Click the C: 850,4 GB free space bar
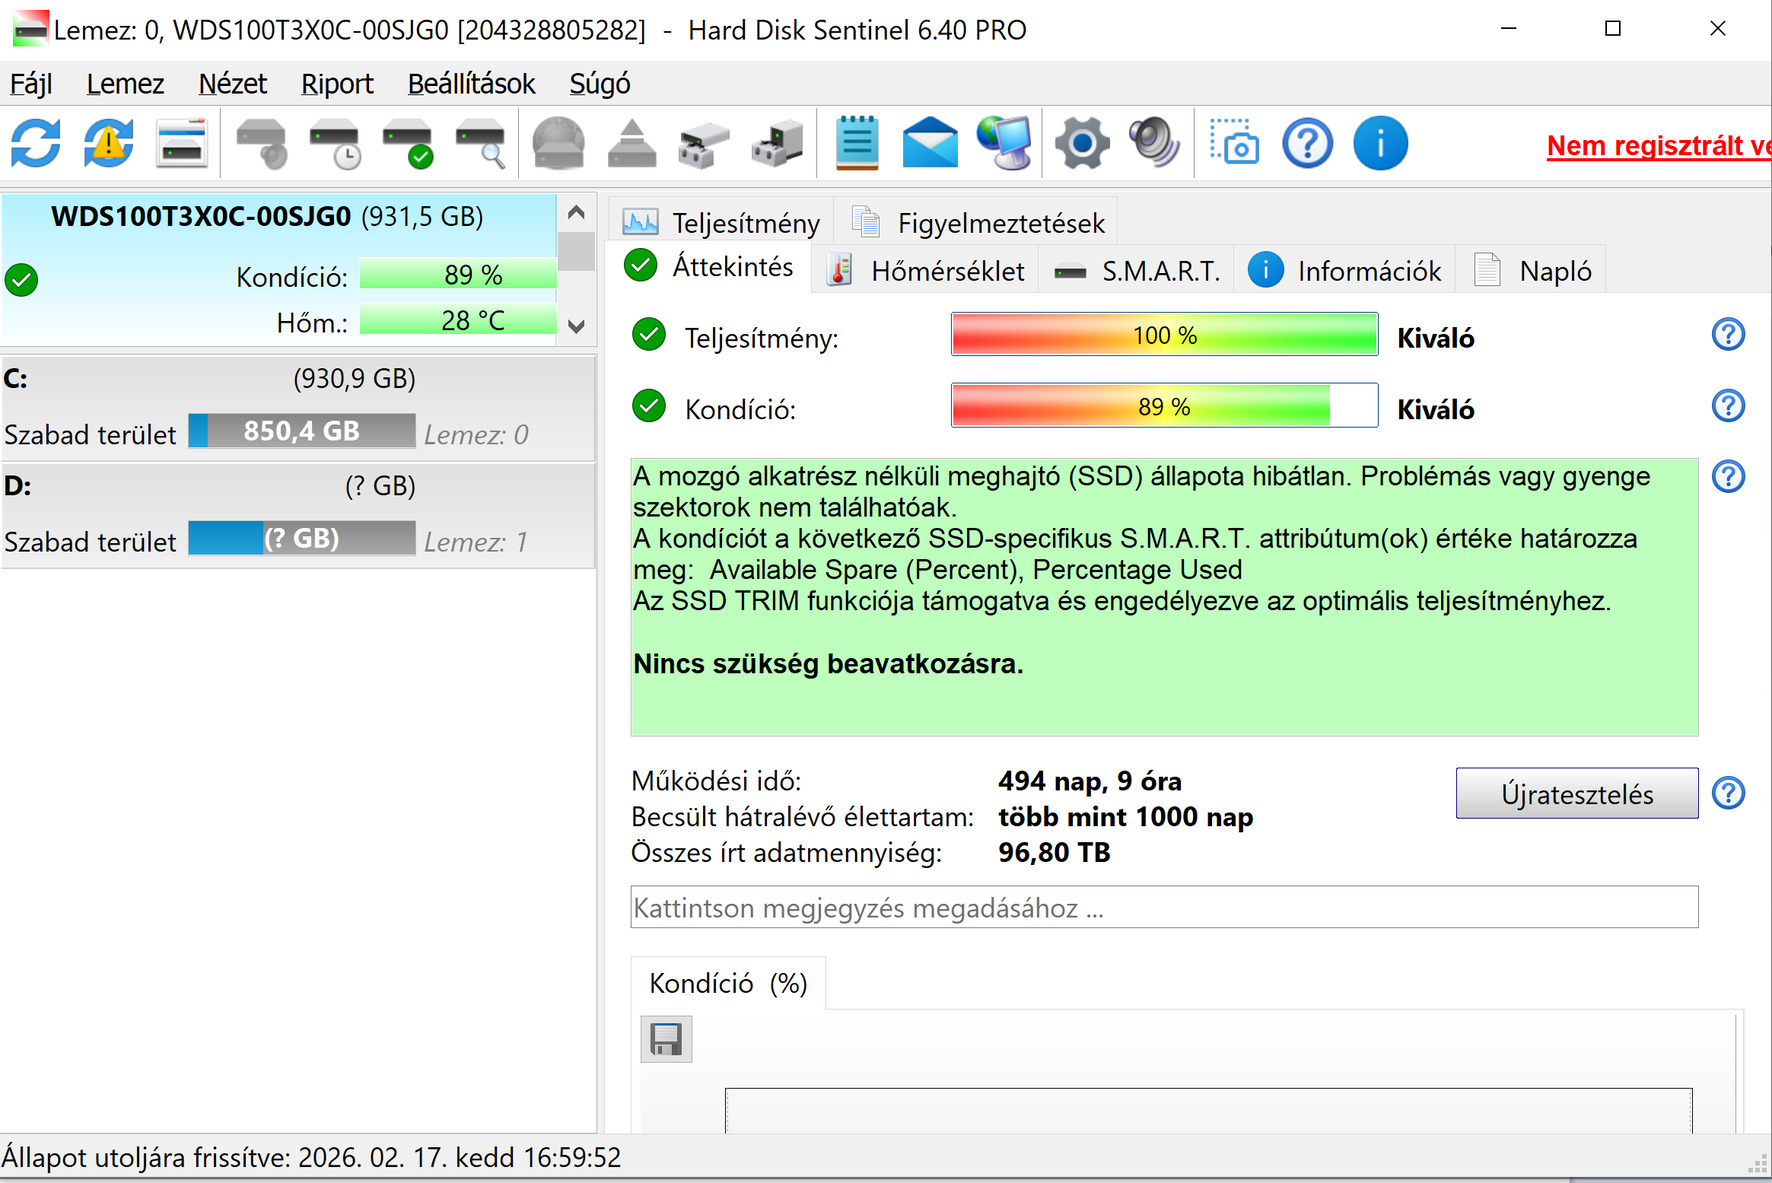 (302, 431)
